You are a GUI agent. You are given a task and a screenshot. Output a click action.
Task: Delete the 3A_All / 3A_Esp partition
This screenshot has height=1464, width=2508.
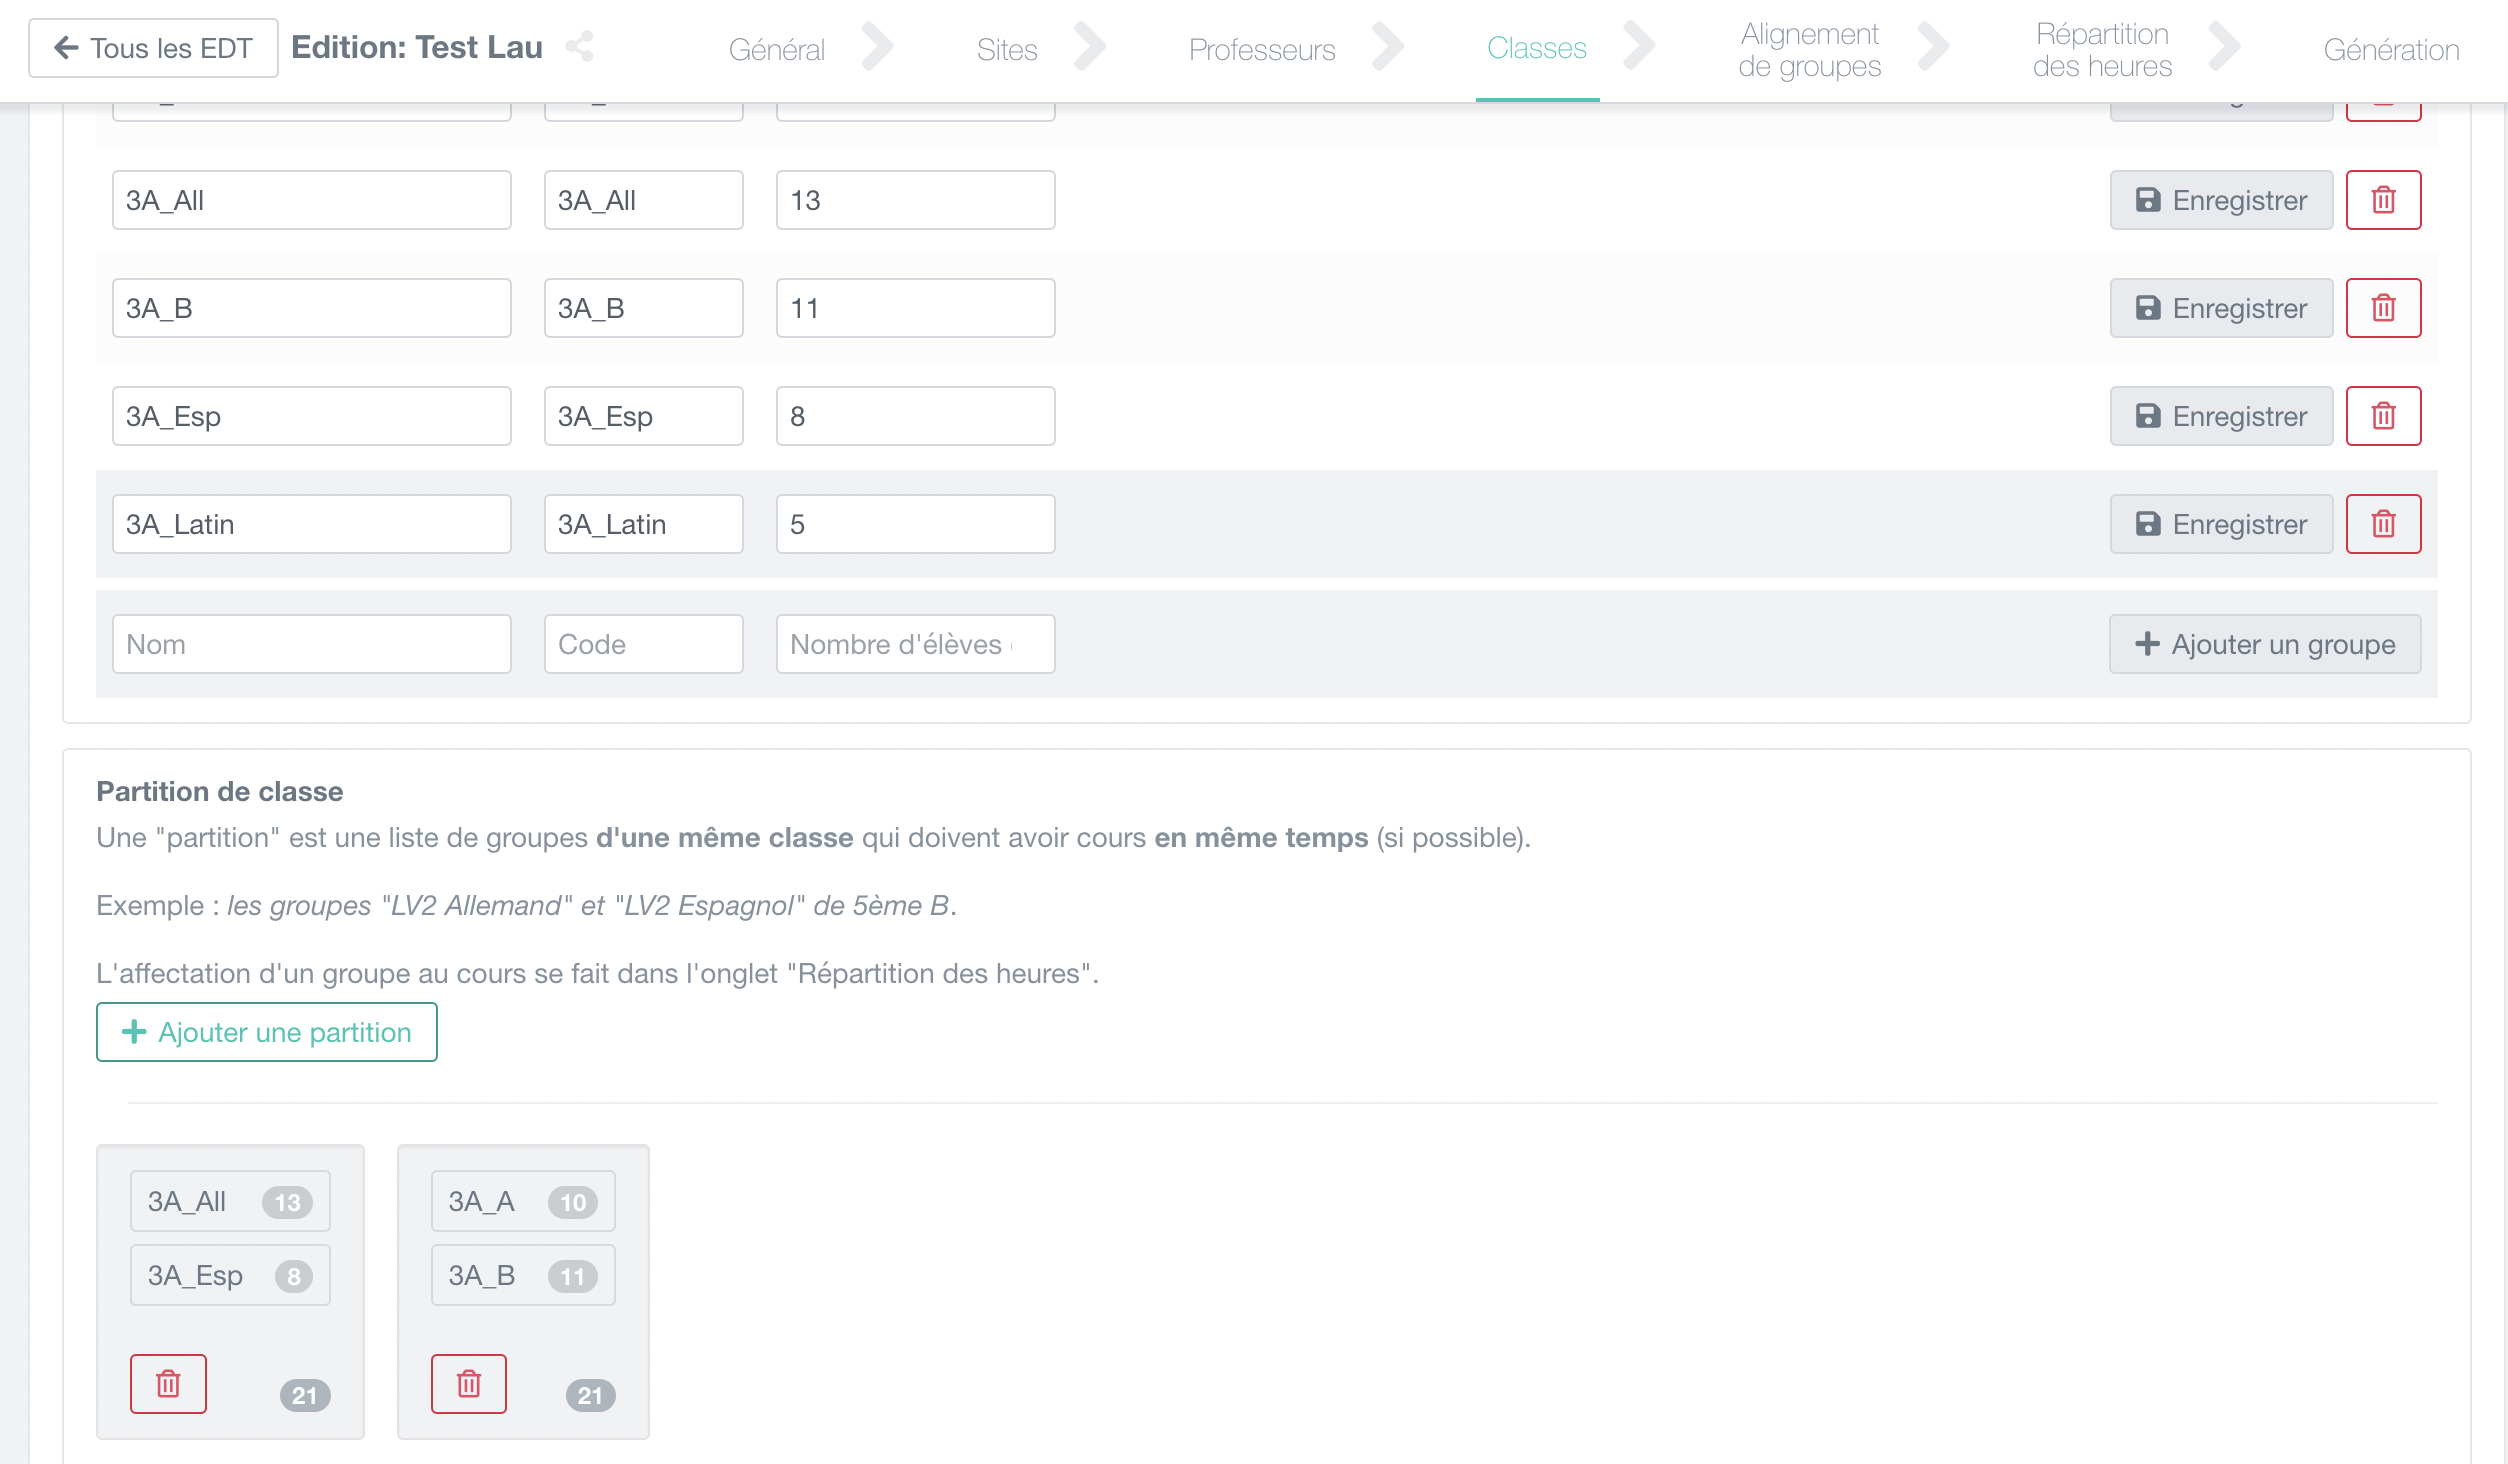coord(168,1384)
